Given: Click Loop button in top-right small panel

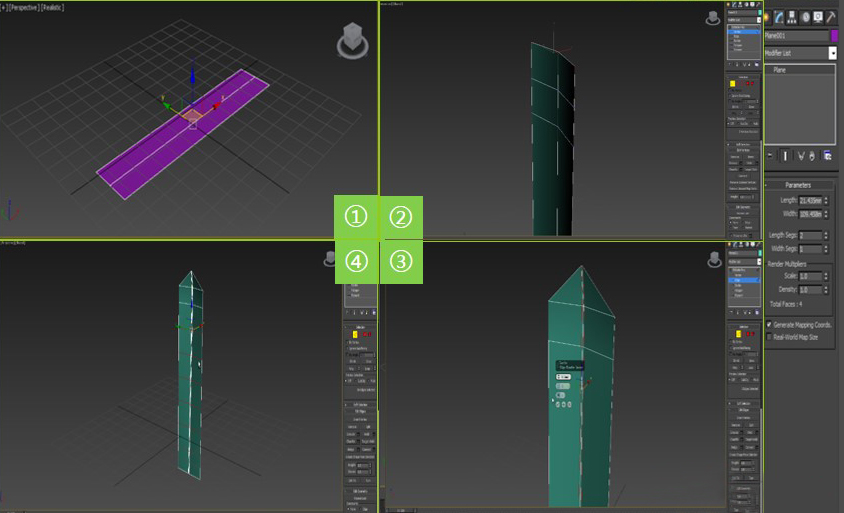Looking at the screenshot, I should click(751, 113).
